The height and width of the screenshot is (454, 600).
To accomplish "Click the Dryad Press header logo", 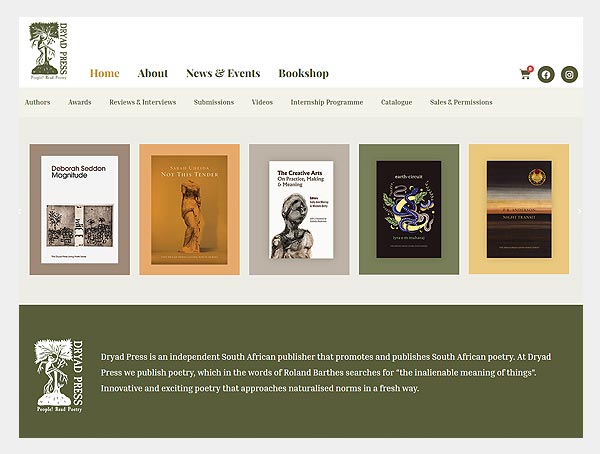I will [49, 51].
